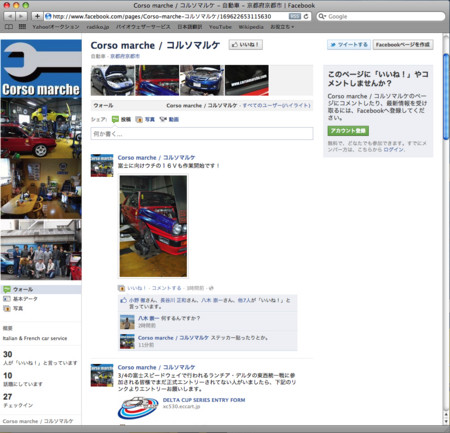Click the 京都府京都市 location link

click(x=125, y=56)
